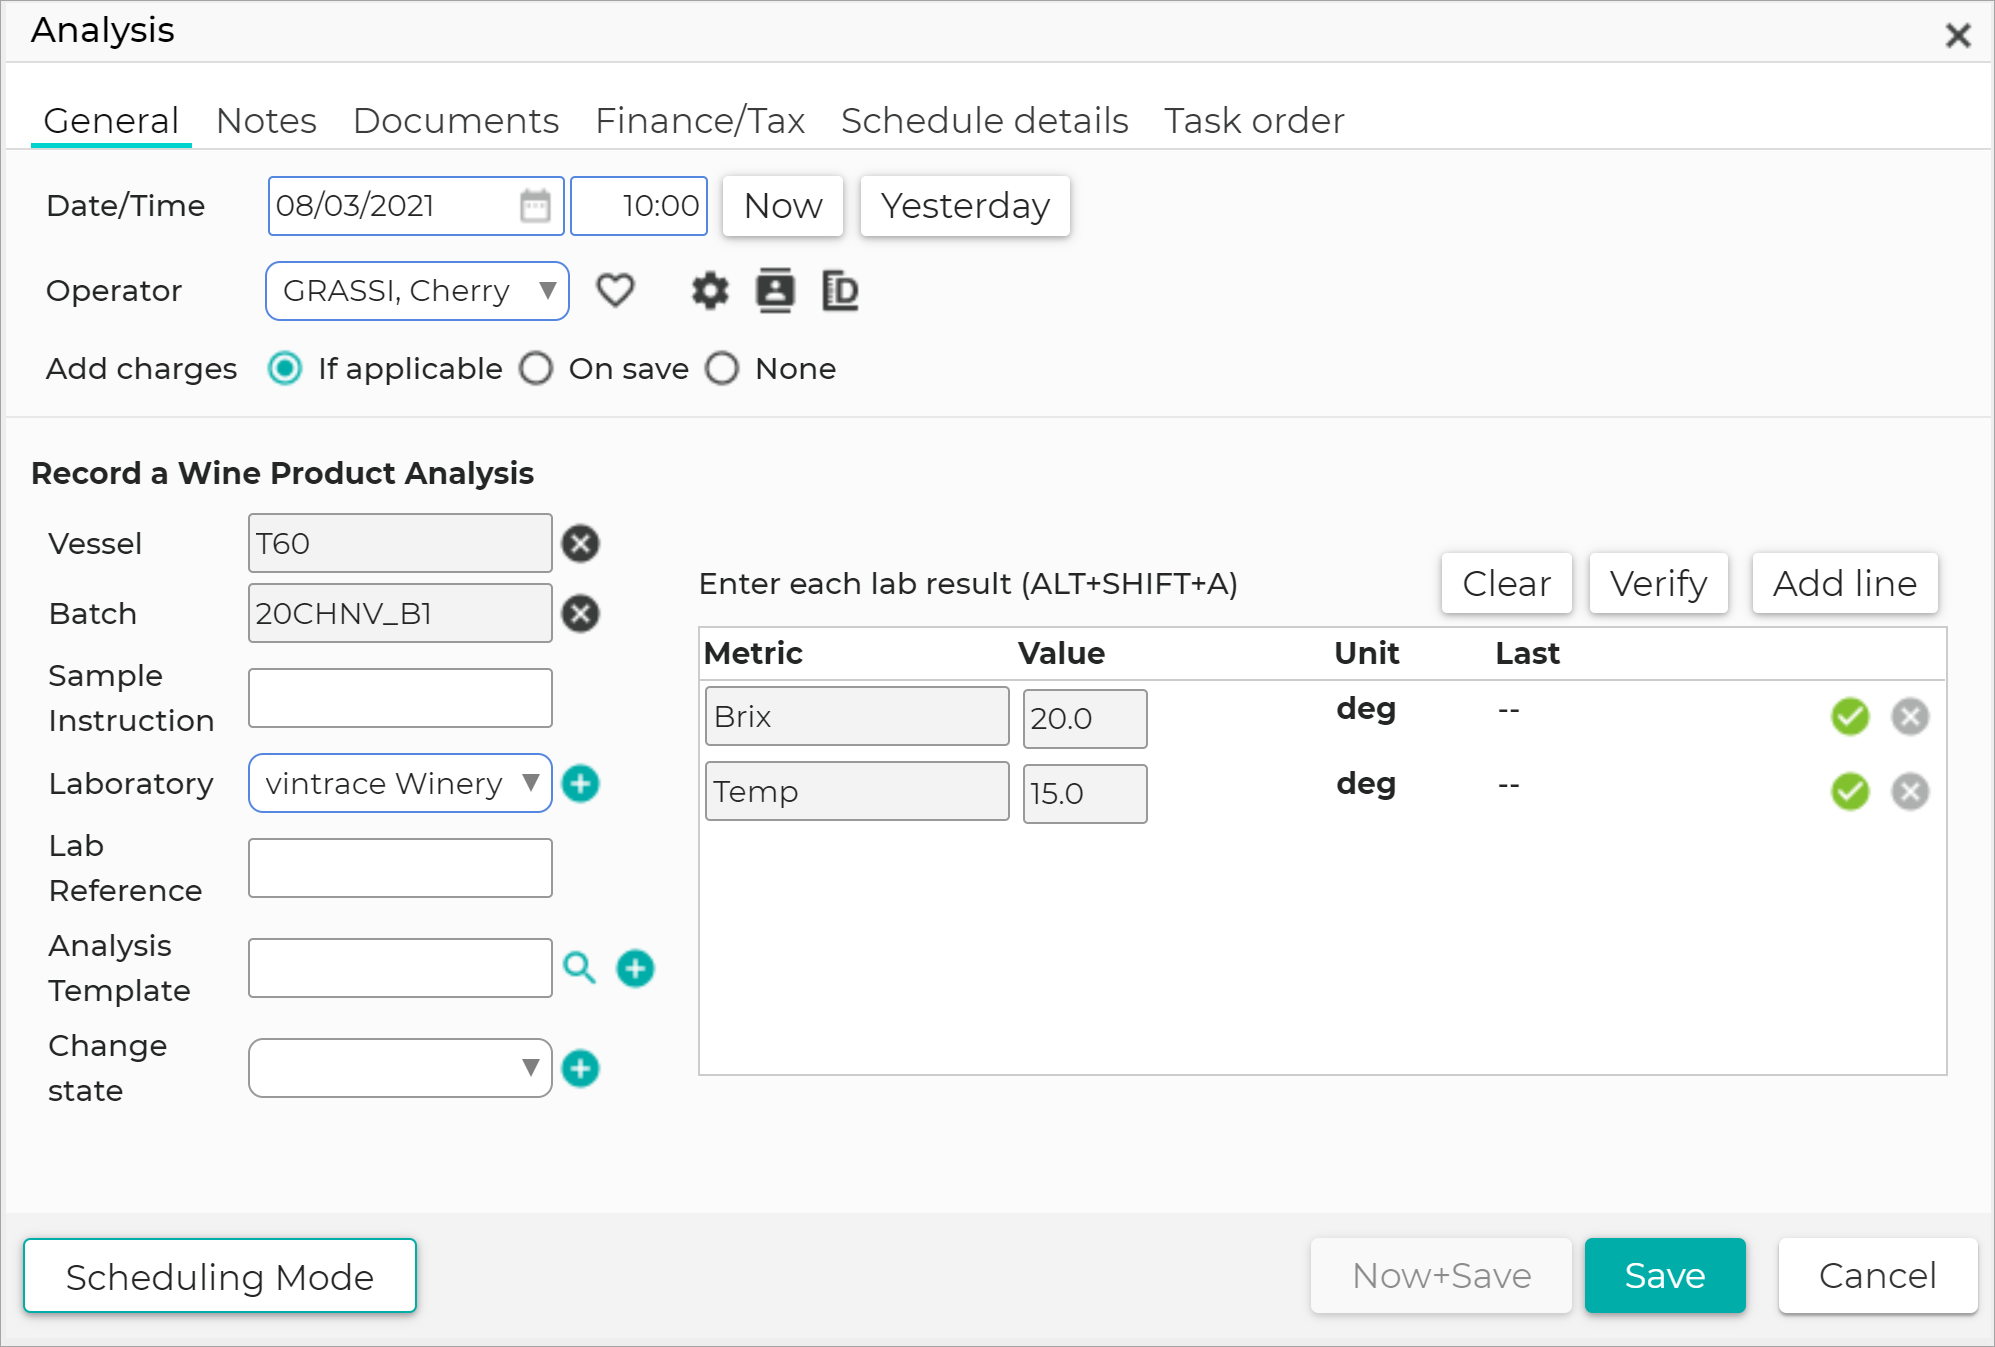Open the date picker calendar icon
Screen dimensions: 1995x1347
pos(535,206)
